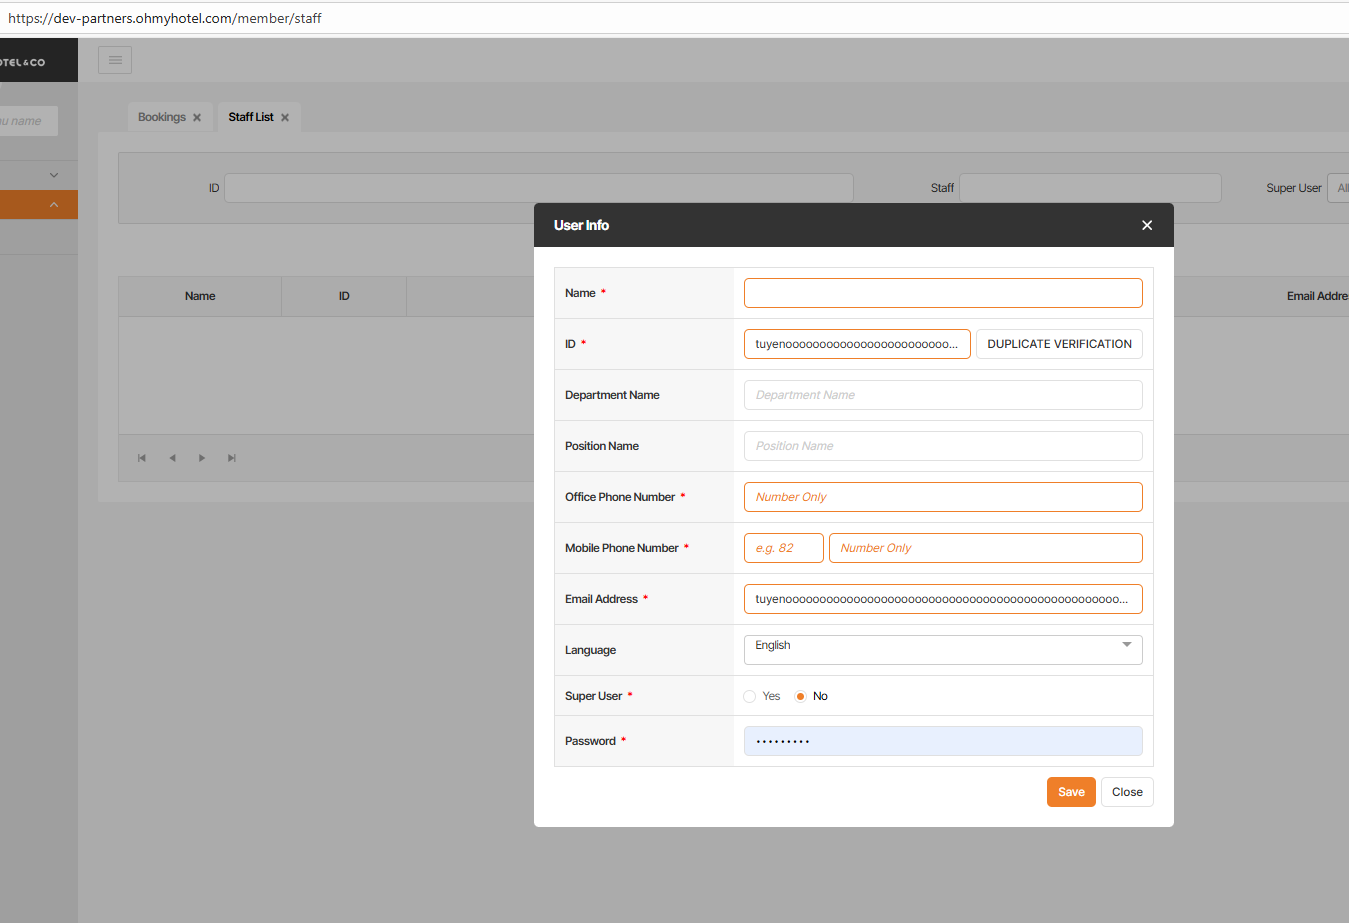Go to previous page in pagination

pyautogui.click(x=172, y=458)
